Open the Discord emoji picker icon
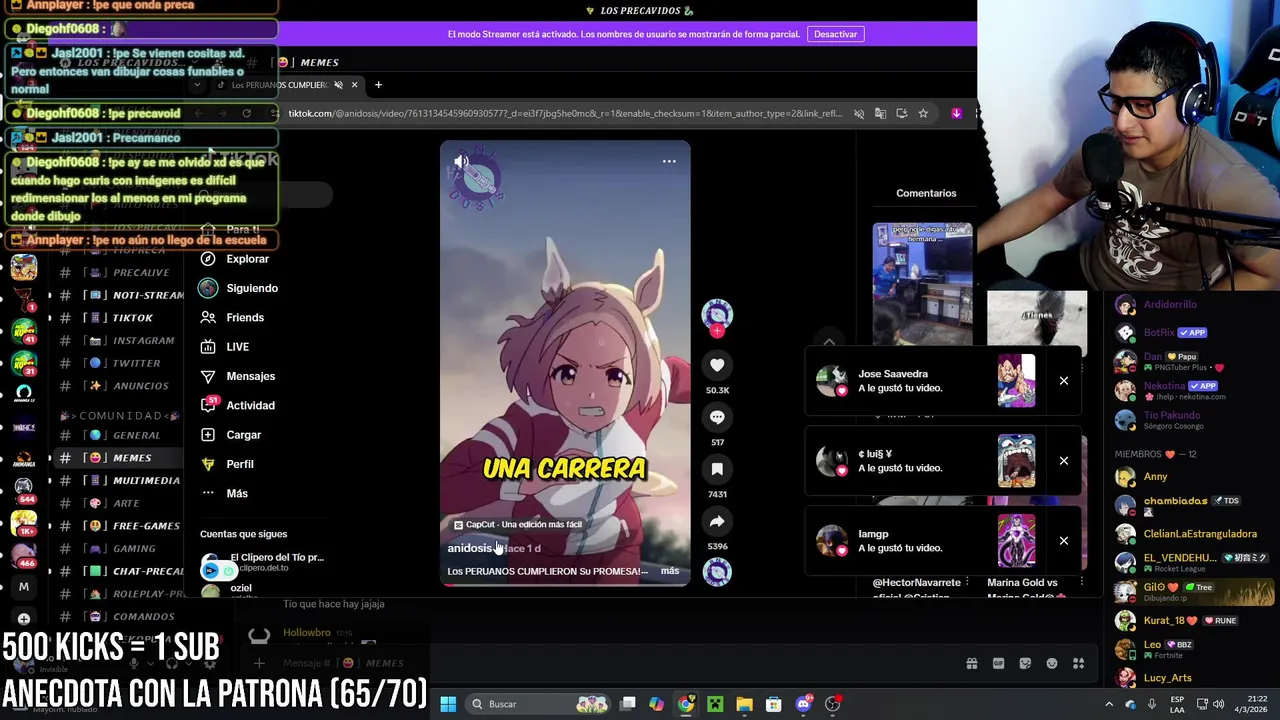Image resolution: width=1280 pixels, height=720 pixels. coord(1052,663)
